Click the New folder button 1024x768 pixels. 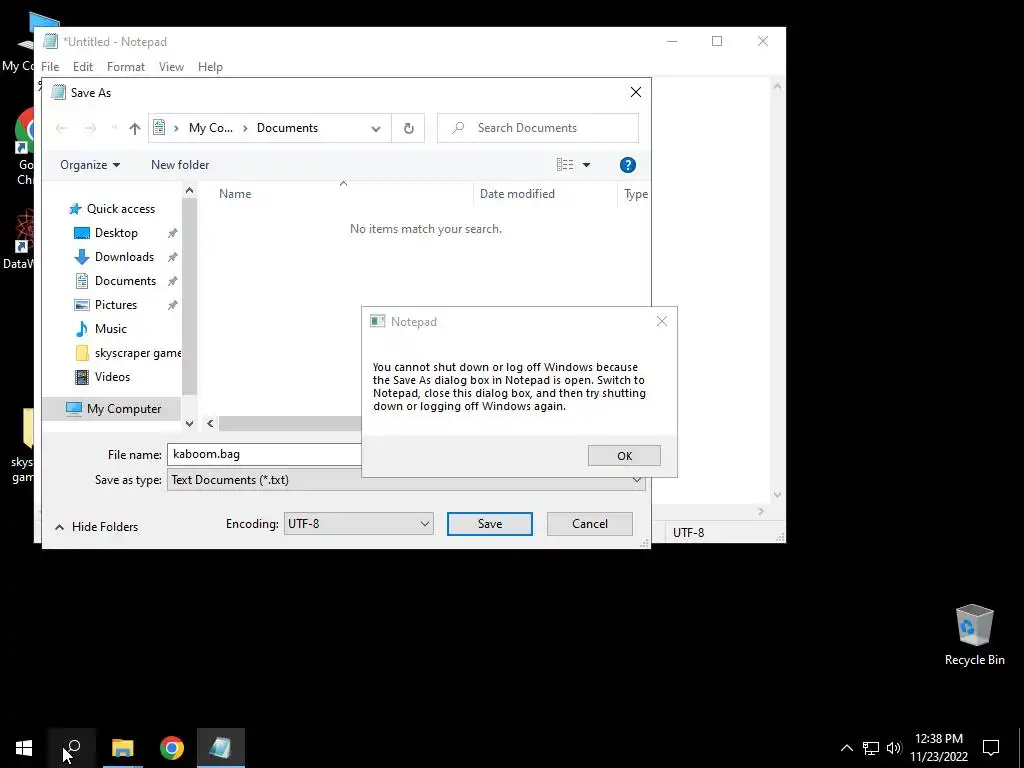[x=180, y=165]
